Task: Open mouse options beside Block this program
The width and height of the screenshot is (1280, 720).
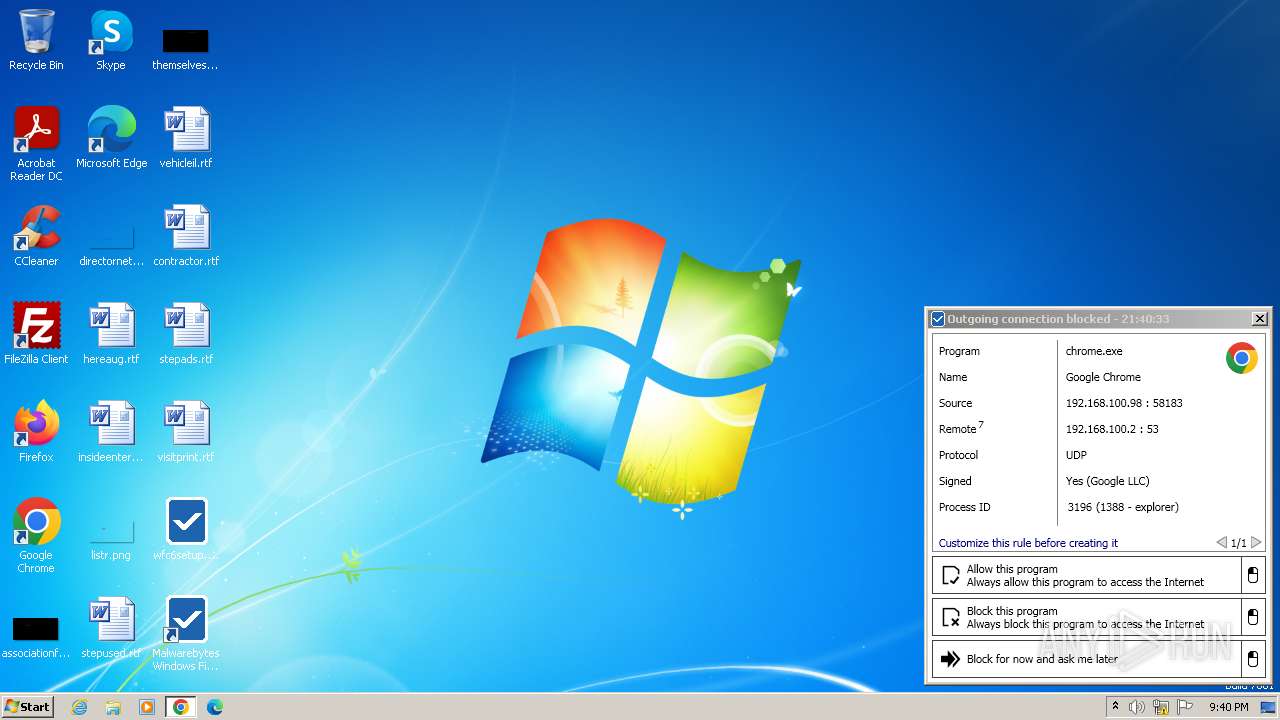Action: [x=1252, y=618]
